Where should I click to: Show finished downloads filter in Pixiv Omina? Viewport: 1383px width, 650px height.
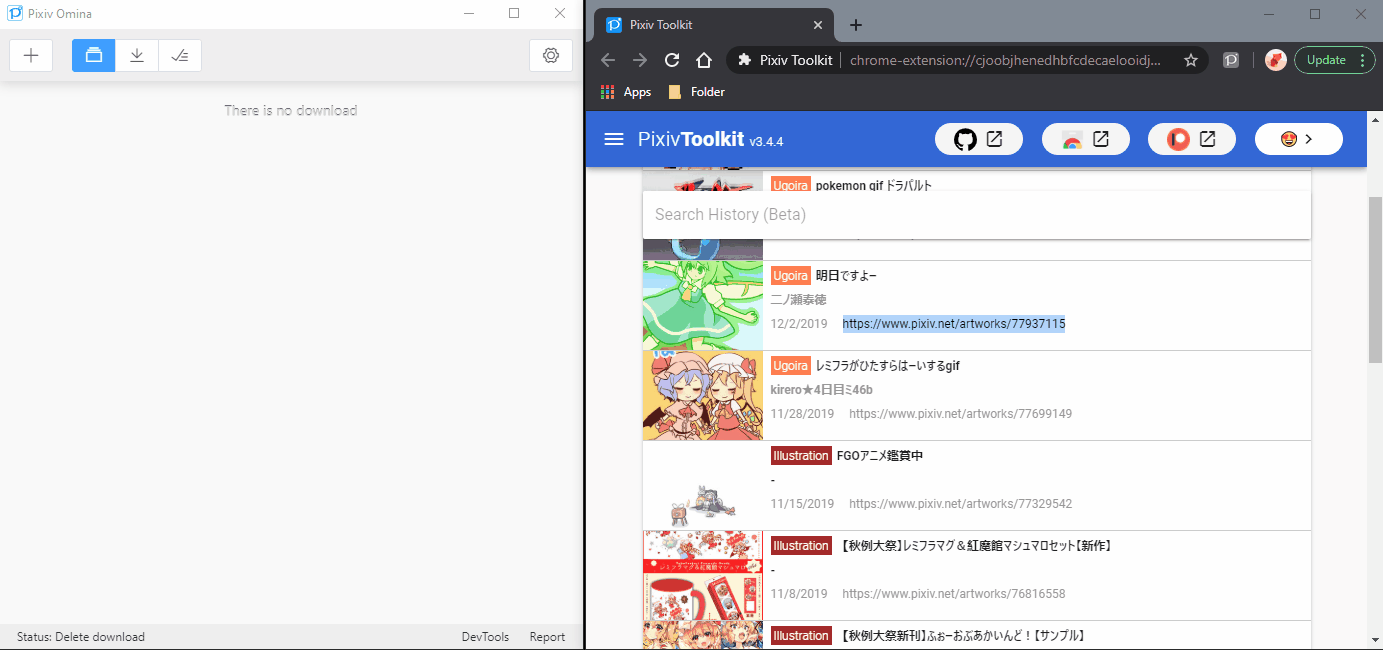pos(180,56)
